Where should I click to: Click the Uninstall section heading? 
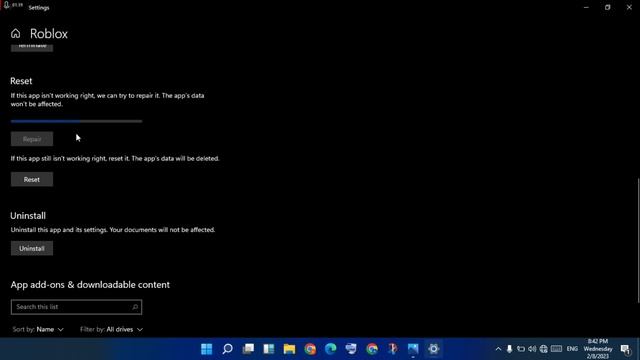pyautogui.click(x=28, y=216)
